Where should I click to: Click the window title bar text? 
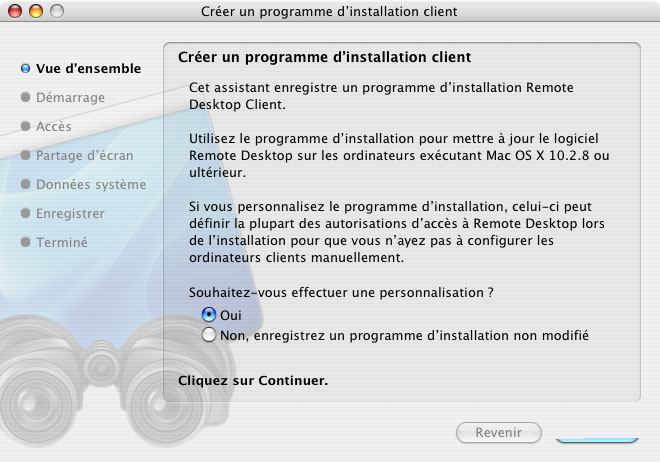pyautogui.click(x=329, y=11)
